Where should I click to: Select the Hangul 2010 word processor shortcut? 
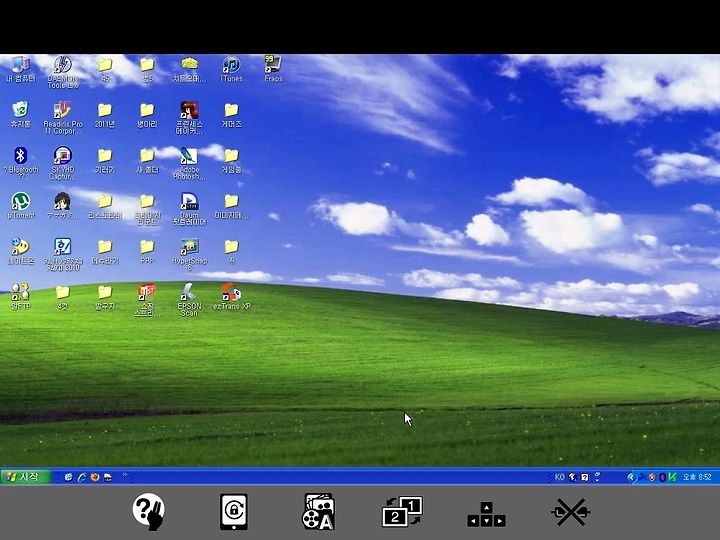tap(63, 254)
